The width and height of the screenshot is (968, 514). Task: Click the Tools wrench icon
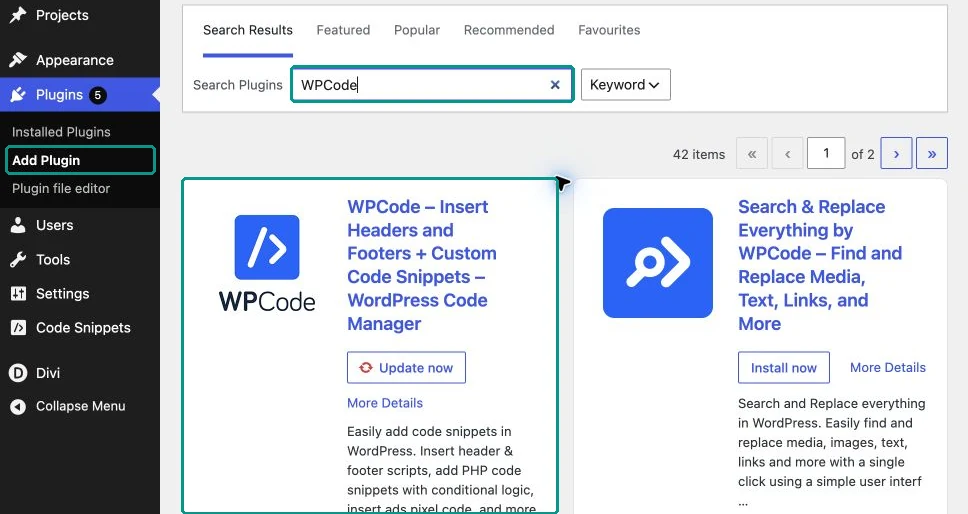[18, 260]
